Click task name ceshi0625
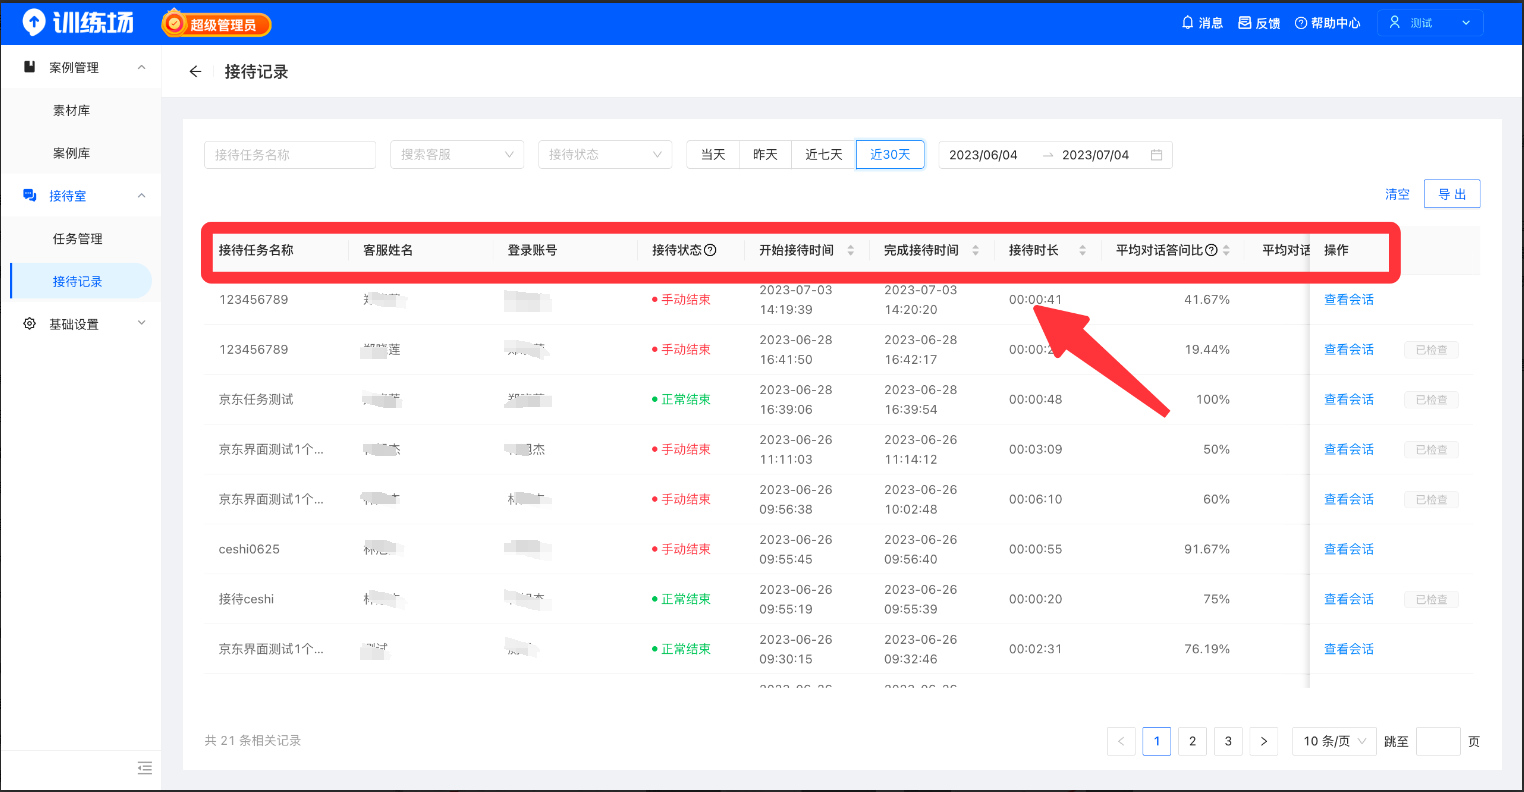This screenshot has height=792, width=1524. point(250,550)
